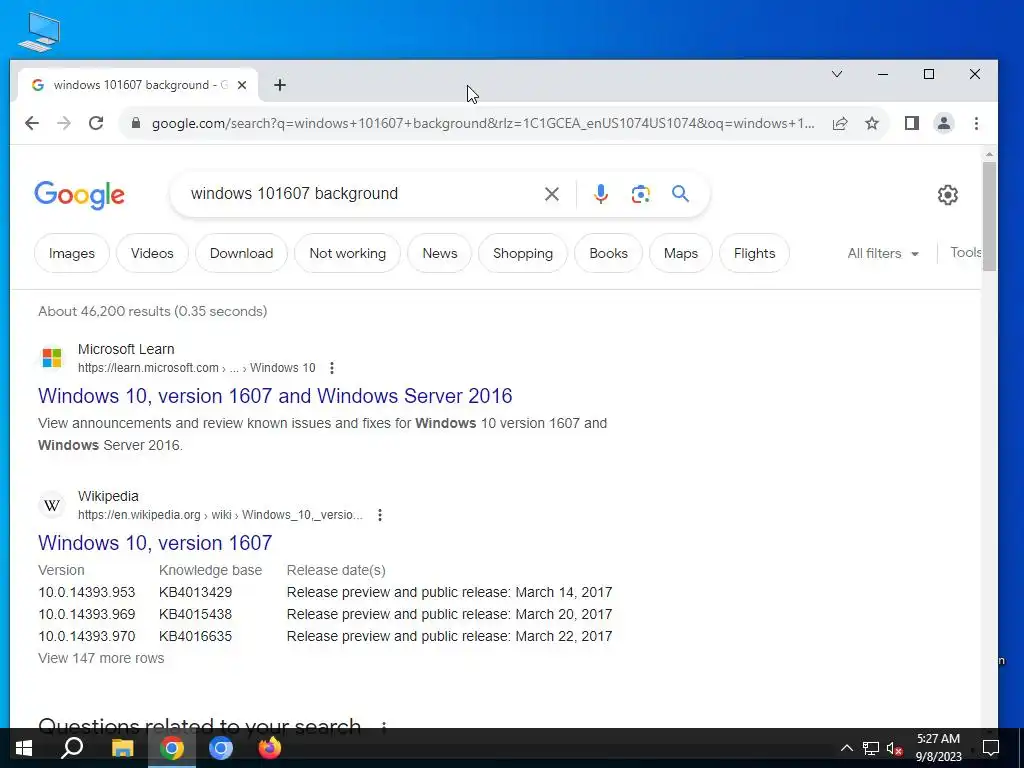This screenshot has height=768, width=1024.
Task: Open Chromium from the taskbar
Action: [221, 748]
